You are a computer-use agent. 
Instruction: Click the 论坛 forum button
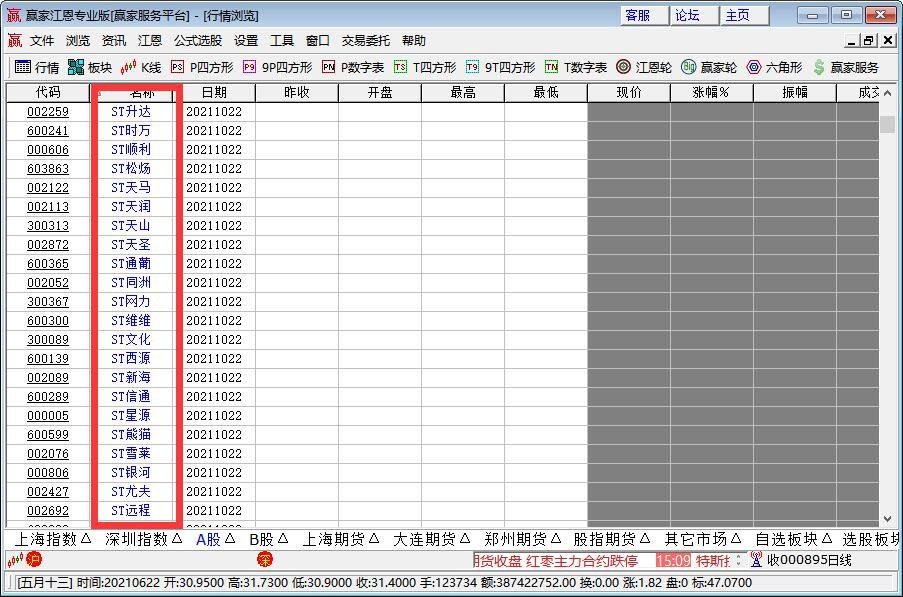click(x=695, y=15)
